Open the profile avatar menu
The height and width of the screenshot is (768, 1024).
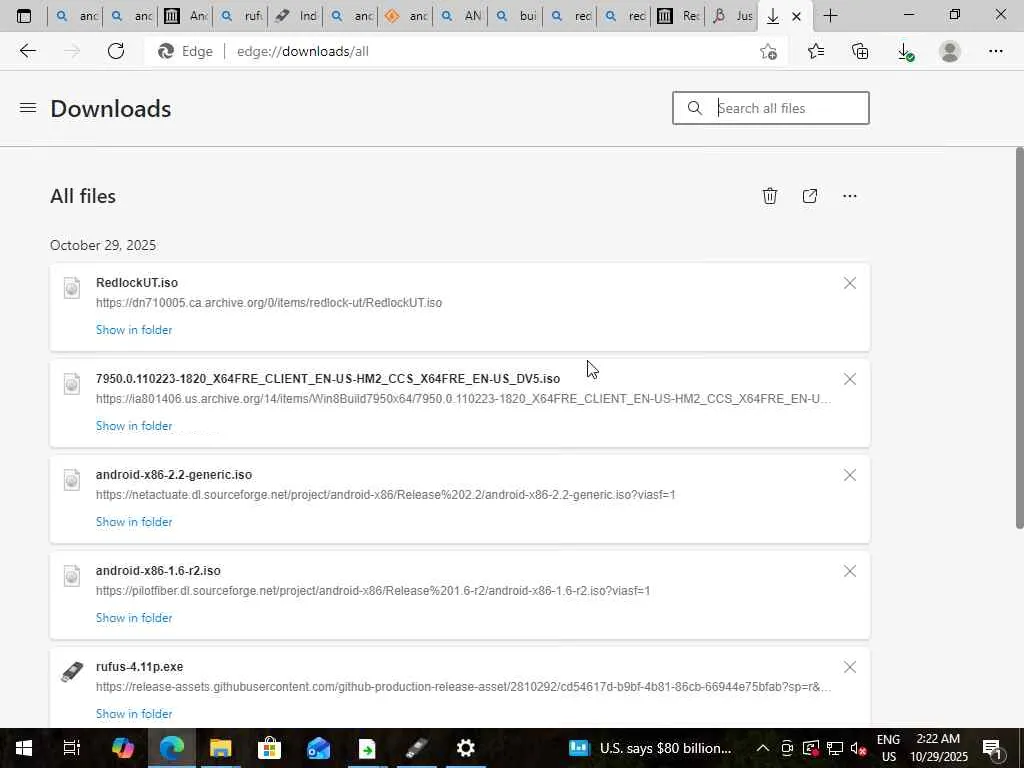(950, 51)
